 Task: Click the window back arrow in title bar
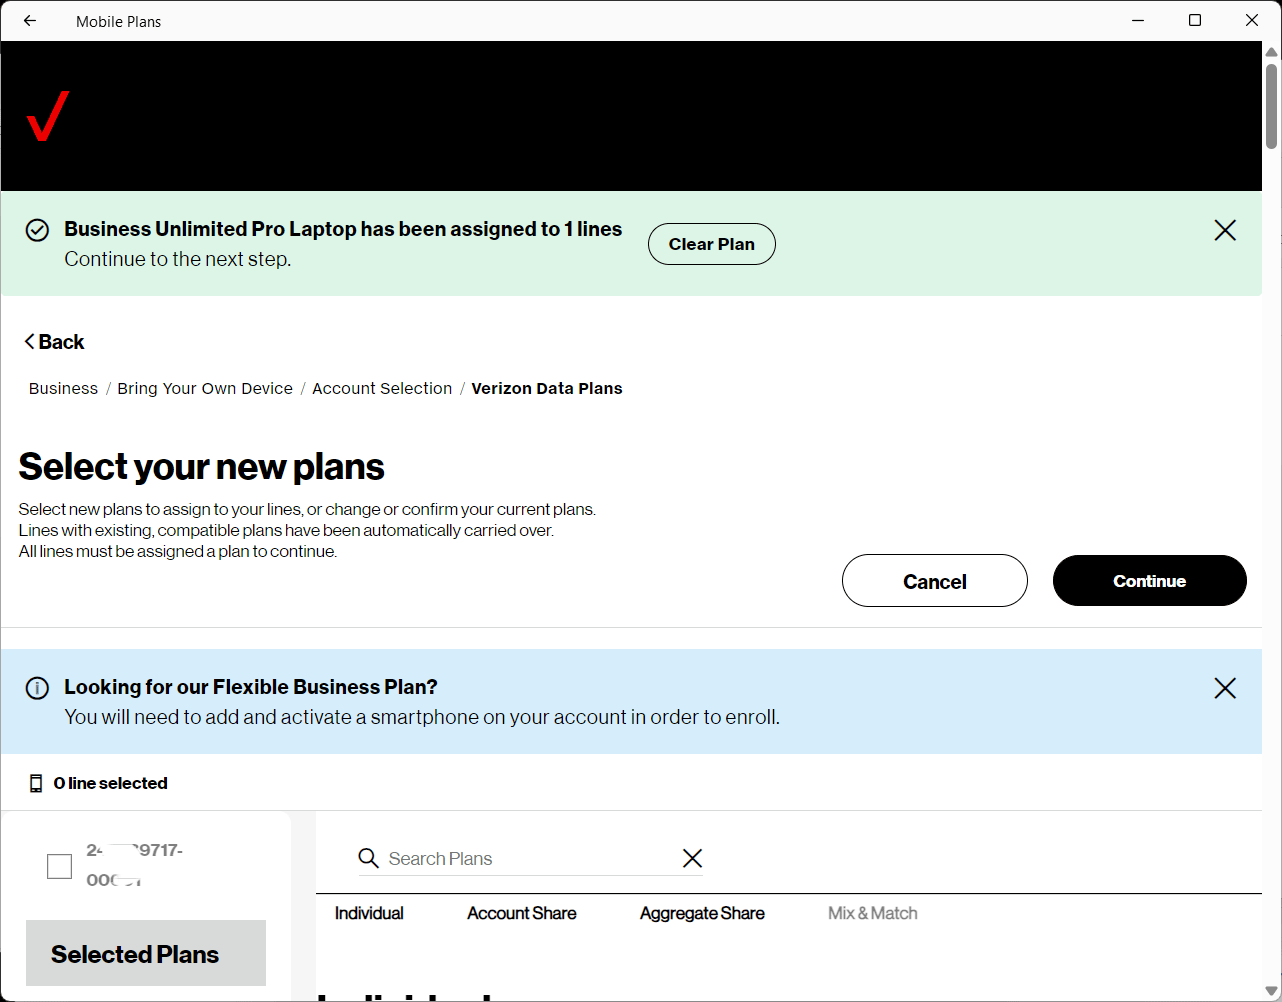30,21
